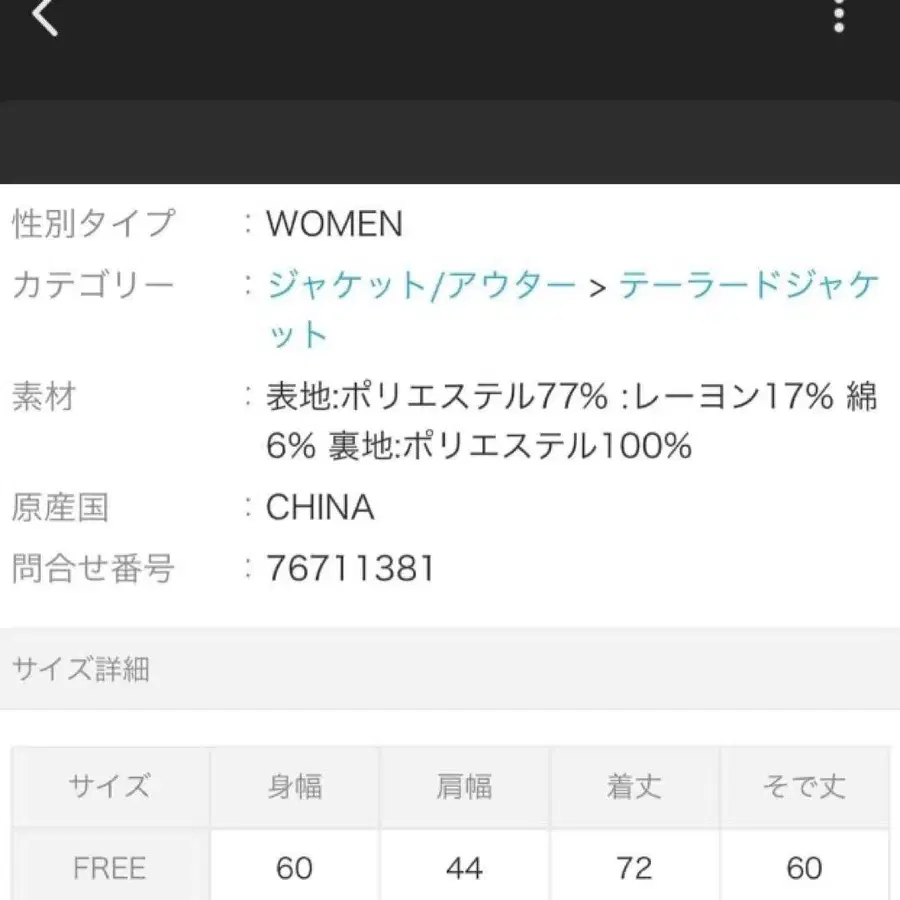Click the value 44 under 肩幅
This screenshot has width=900, height=900.
coord(465,866)
